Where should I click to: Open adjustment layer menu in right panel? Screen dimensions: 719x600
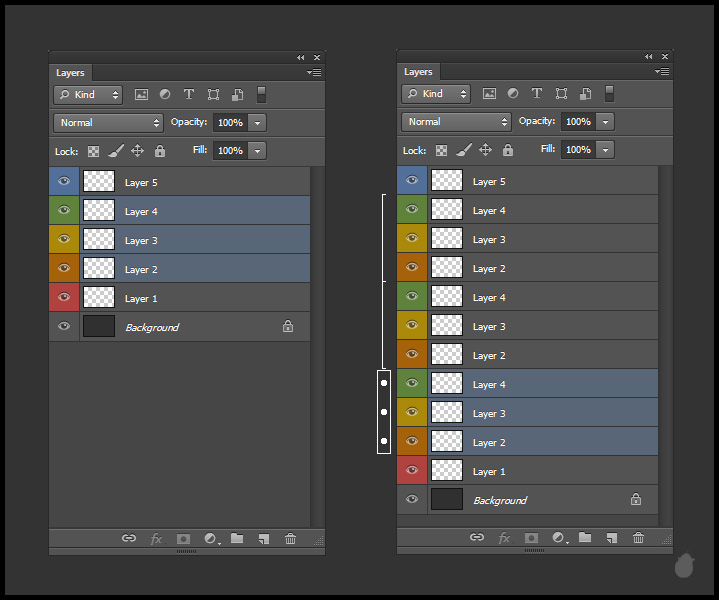click(x=559, y=537)
